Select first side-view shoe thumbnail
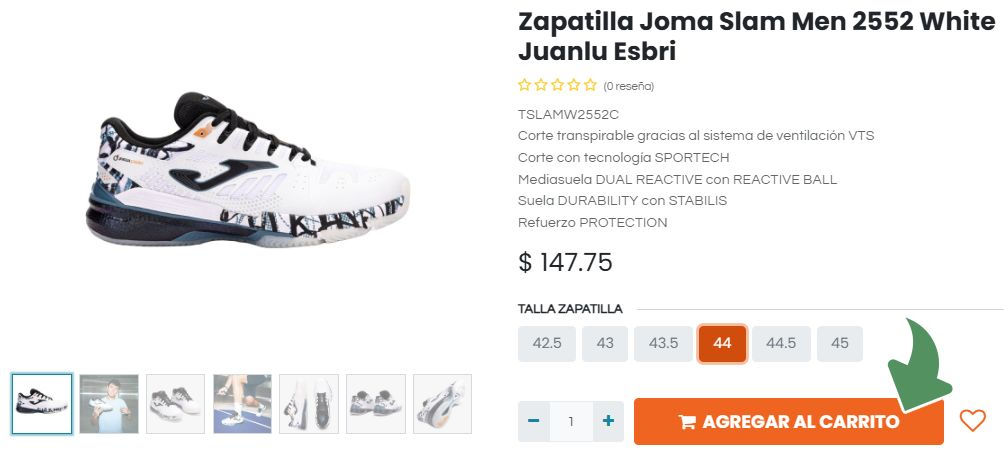The width and height of the screenshot is (1008, 451). coord(42,404)
